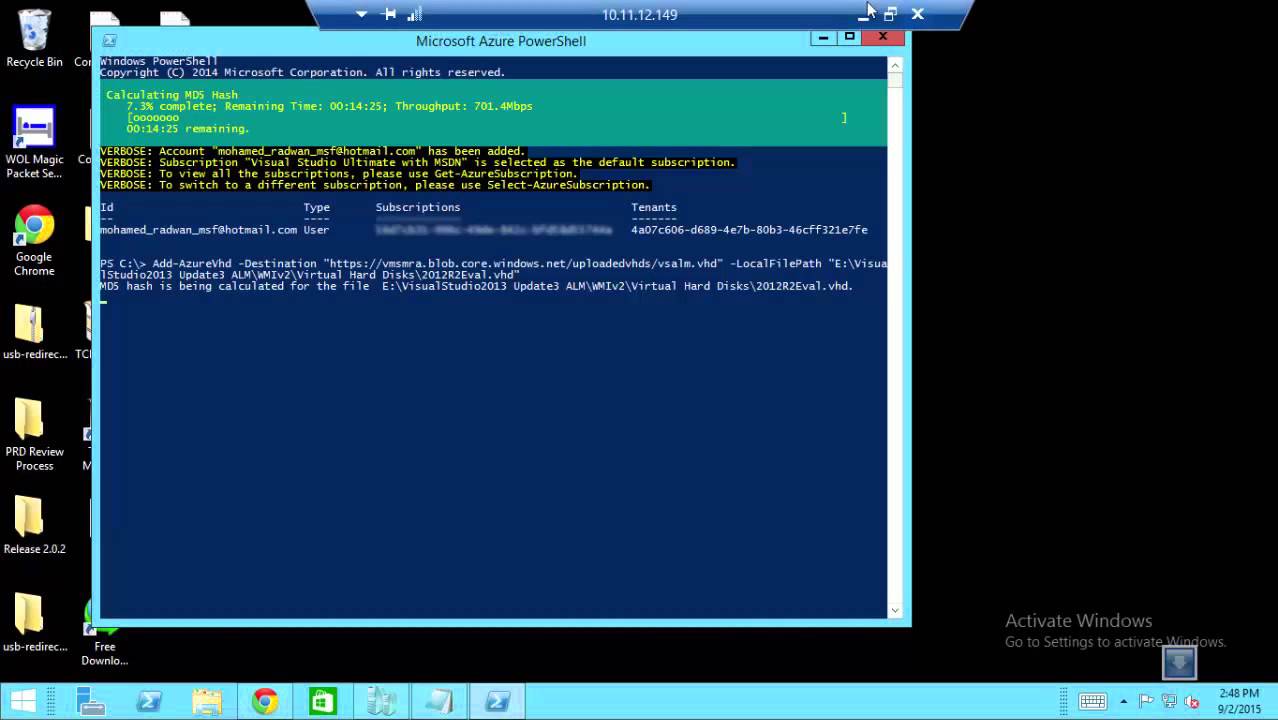Image resolution: width=1278 pixels, height=720 pixels.
Task: Click the mohamed_radwan_msf@hotmail.com Id value
Action: pos(198,230)
